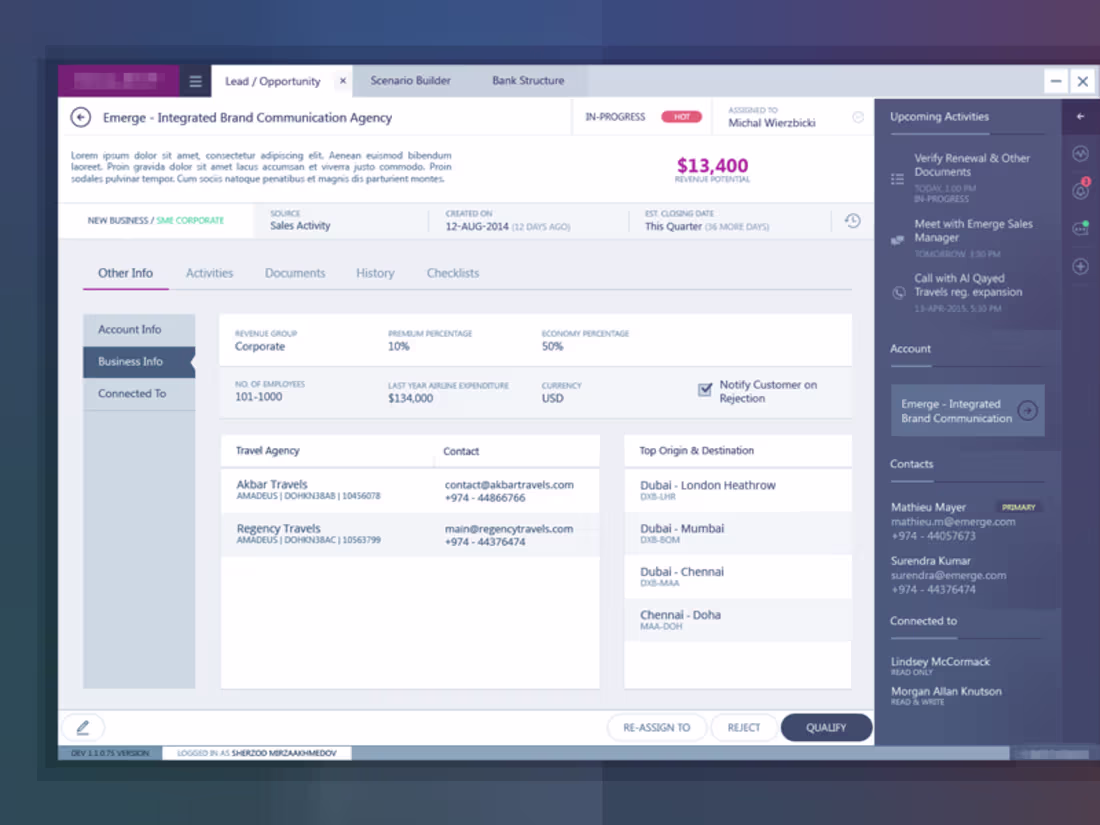Switch to the History tab
The width and height of the screenshot is (1100, 825).
pyautogui.click(x=375, y=272)
